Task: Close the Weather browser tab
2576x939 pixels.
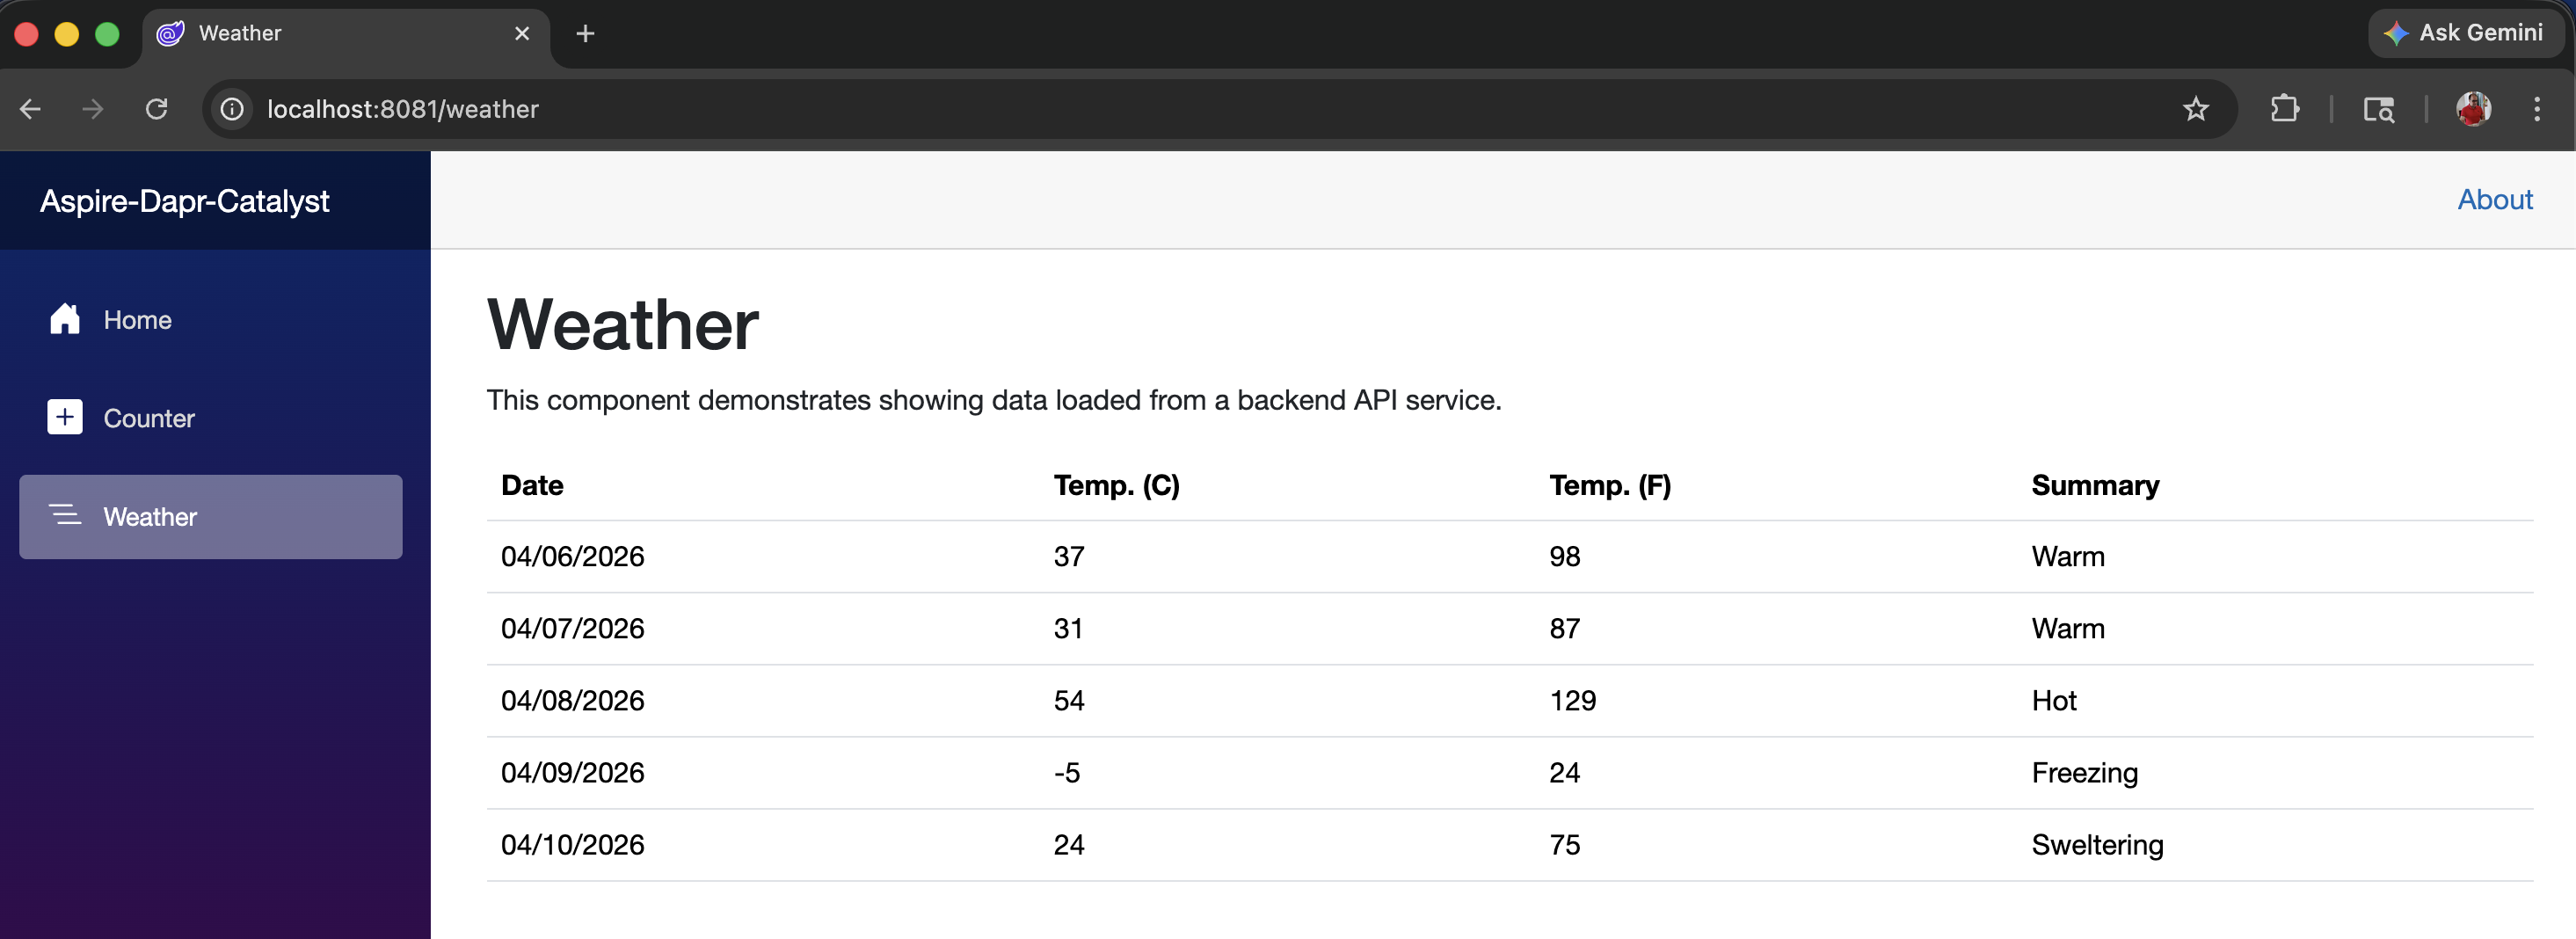Action: (522, 34)
